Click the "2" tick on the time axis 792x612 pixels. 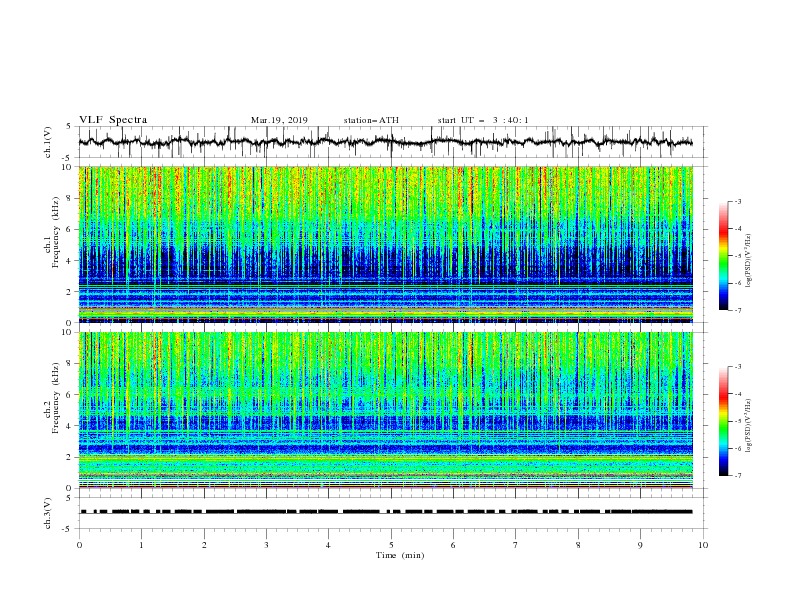pos(204,545)
